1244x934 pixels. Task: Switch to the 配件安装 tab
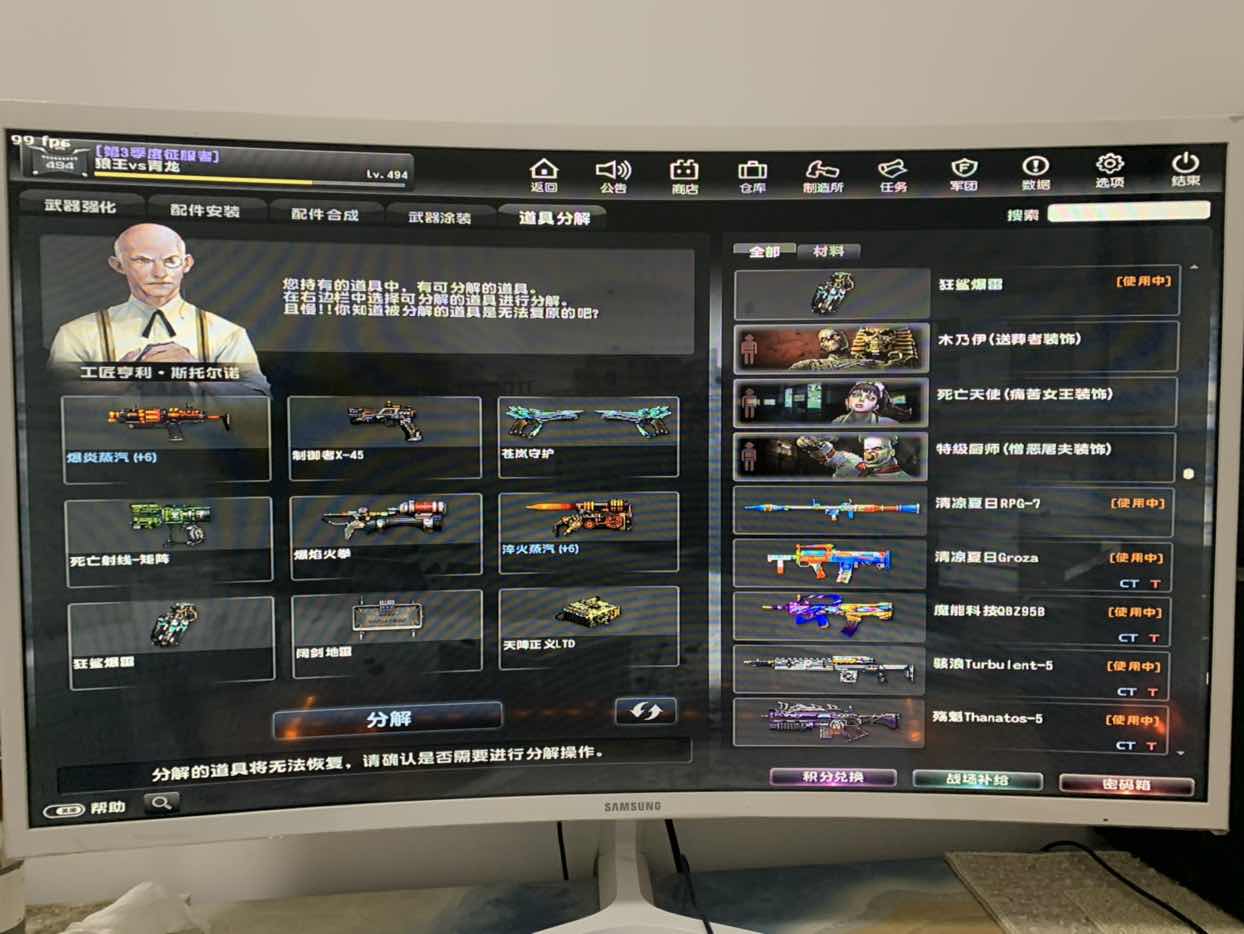(206, 210)
